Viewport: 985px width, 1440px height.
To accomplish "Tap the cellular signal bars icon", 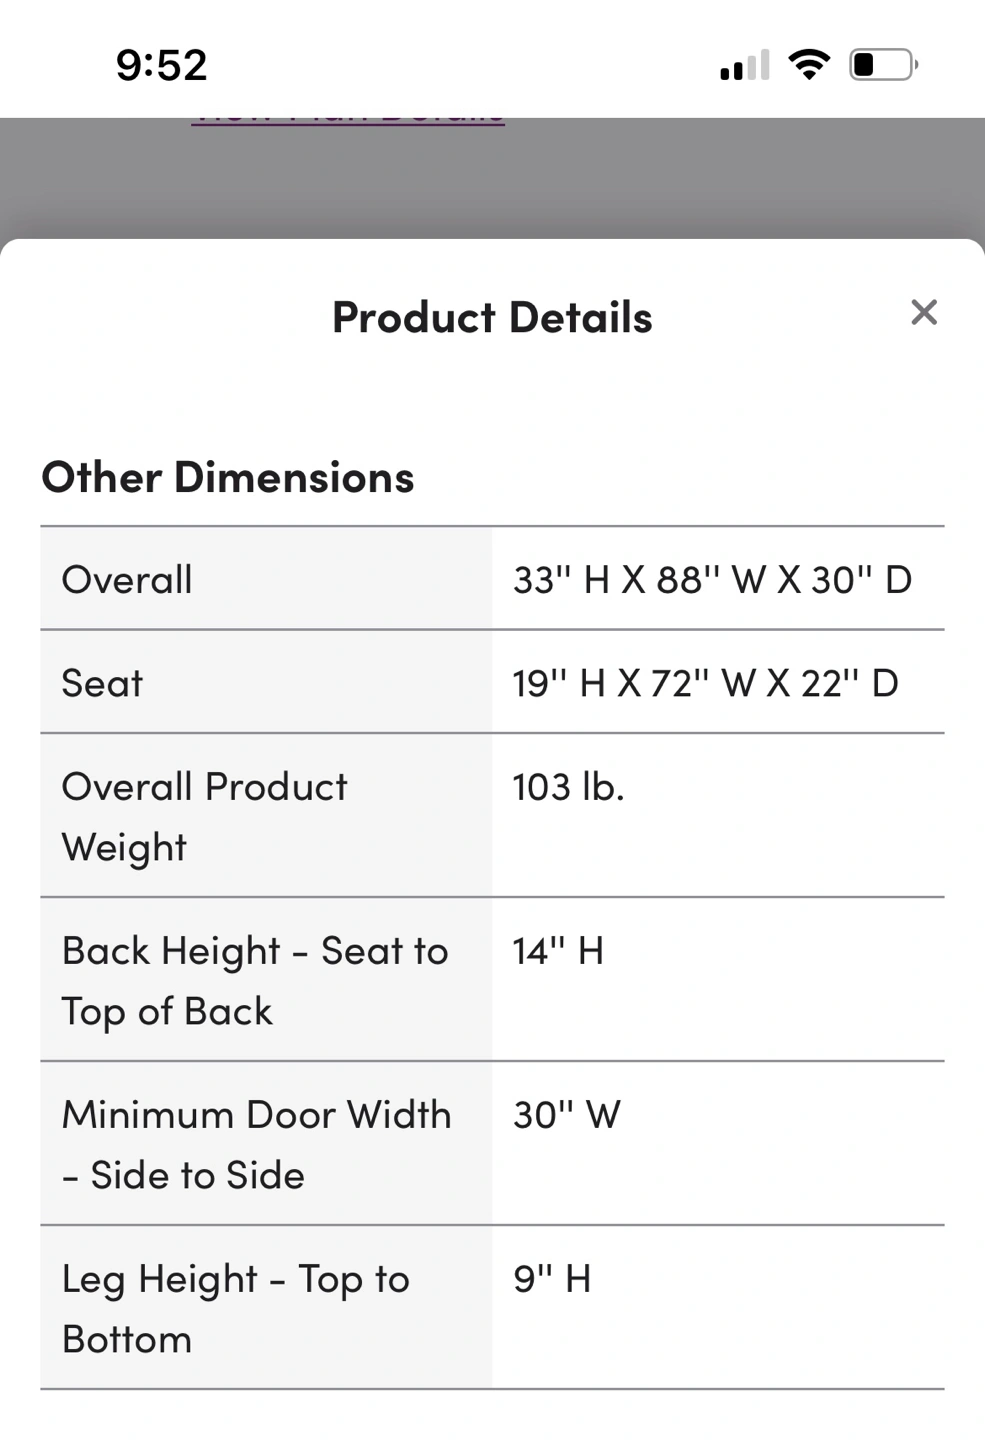I will click(745, 65).
